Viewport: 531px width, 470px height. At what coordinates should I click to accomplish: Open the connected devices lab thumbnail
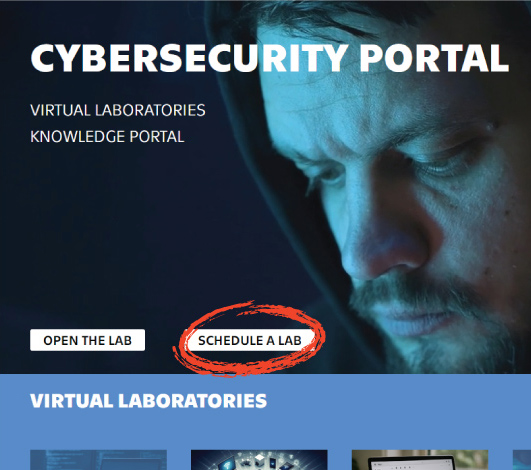click(259, 460)
